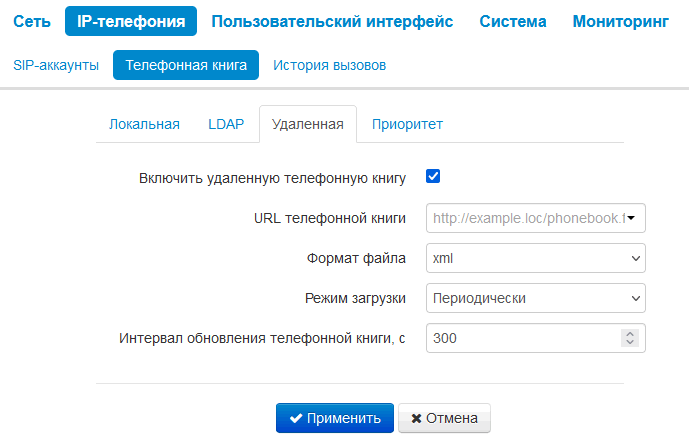
Task: Expand the Формат файла dropdown
Action: click(x=536, y=258)
